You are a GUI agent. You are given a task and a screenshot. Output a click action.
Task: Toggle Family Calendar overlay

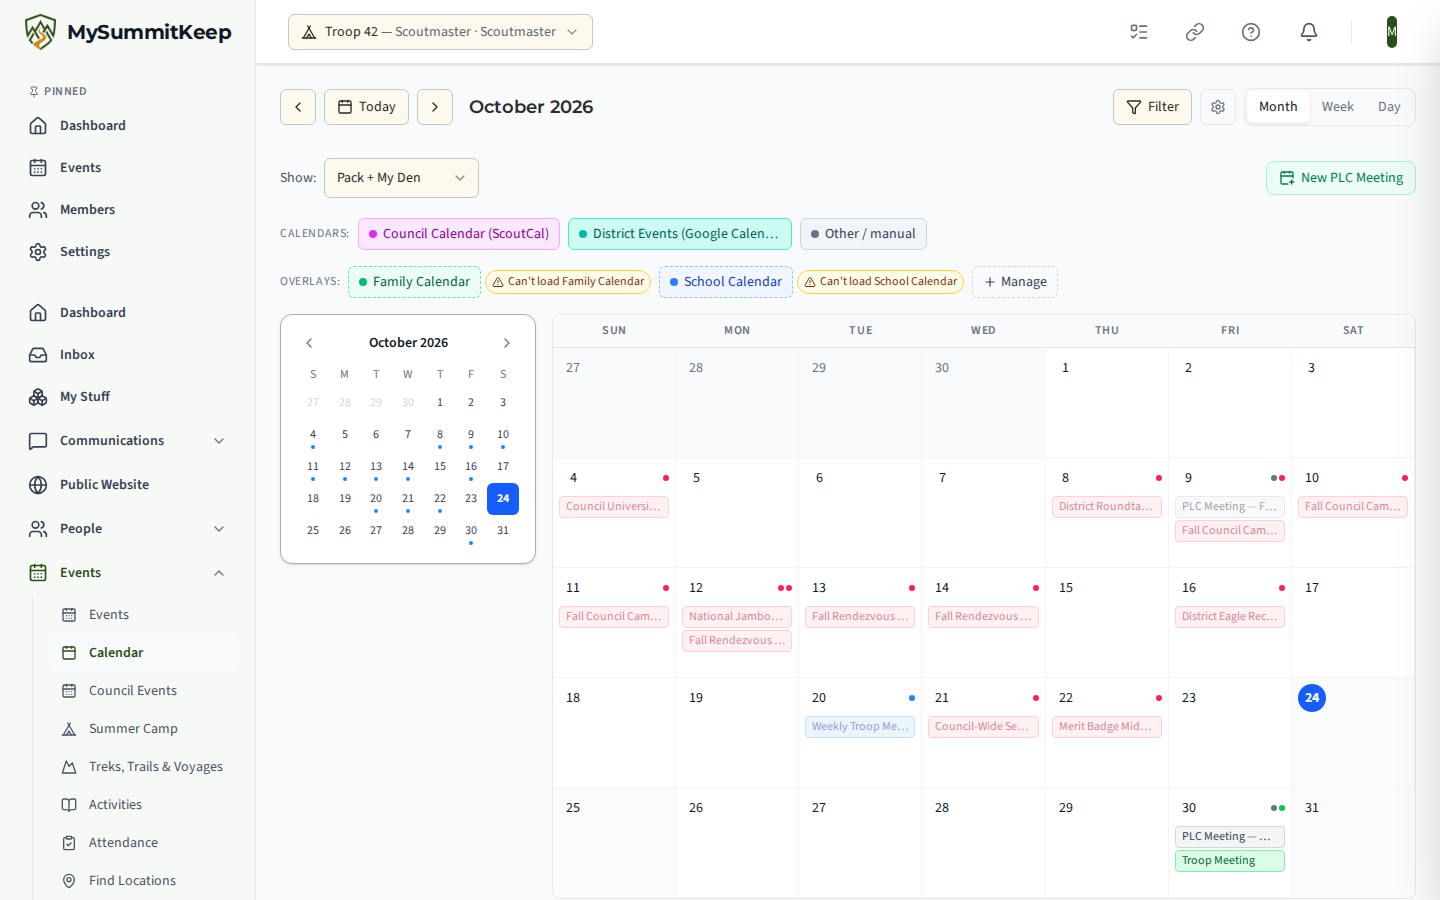click(414, 282)
